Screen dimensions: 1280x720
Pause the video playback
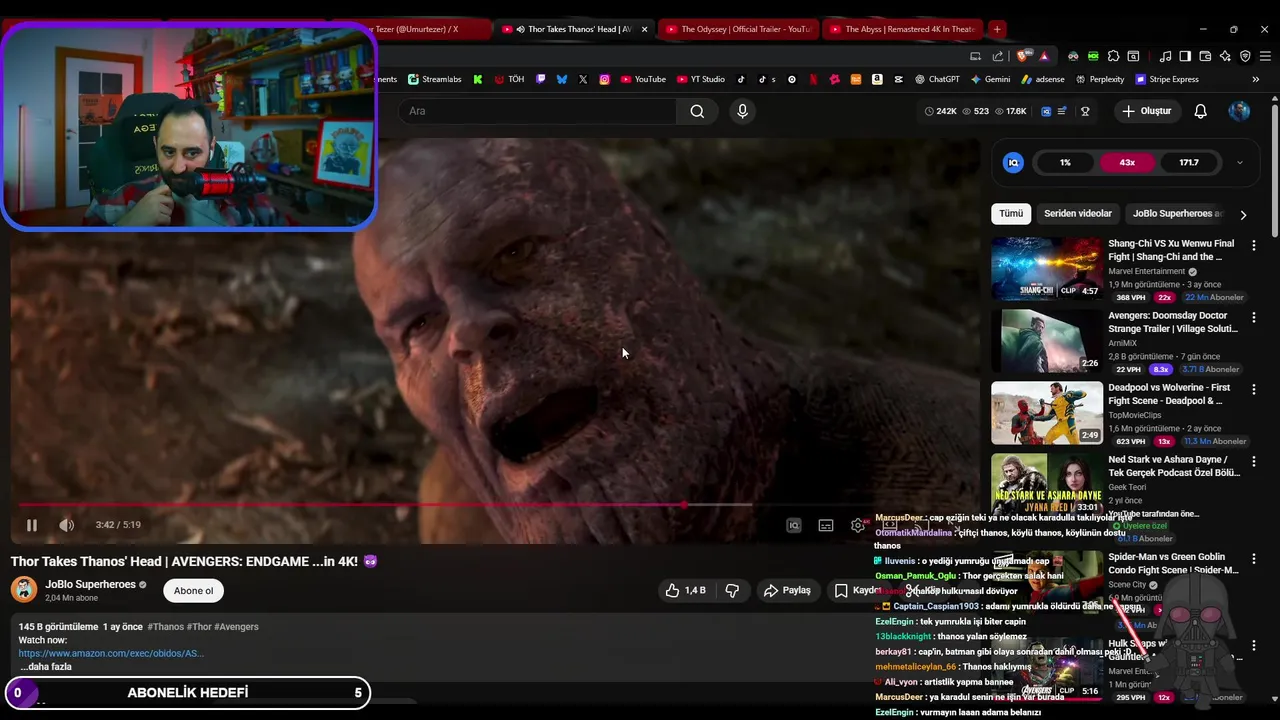click(x=31, y=525)
